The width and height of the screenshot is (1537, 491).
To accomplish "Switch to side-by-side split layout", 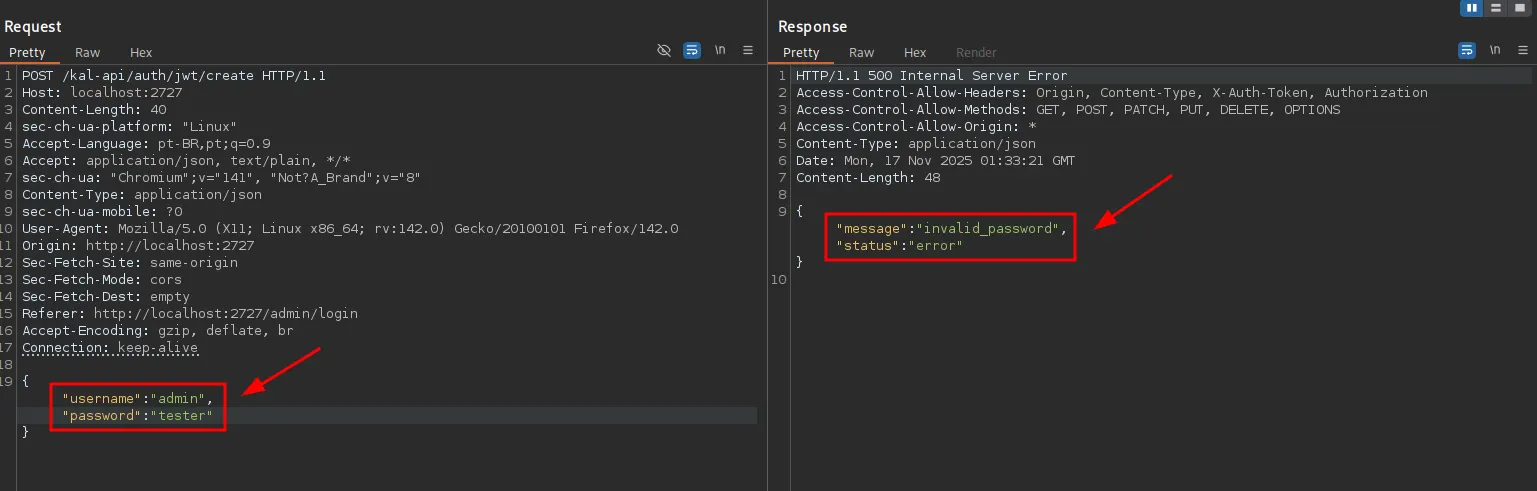I will [x=1472, y=8].
